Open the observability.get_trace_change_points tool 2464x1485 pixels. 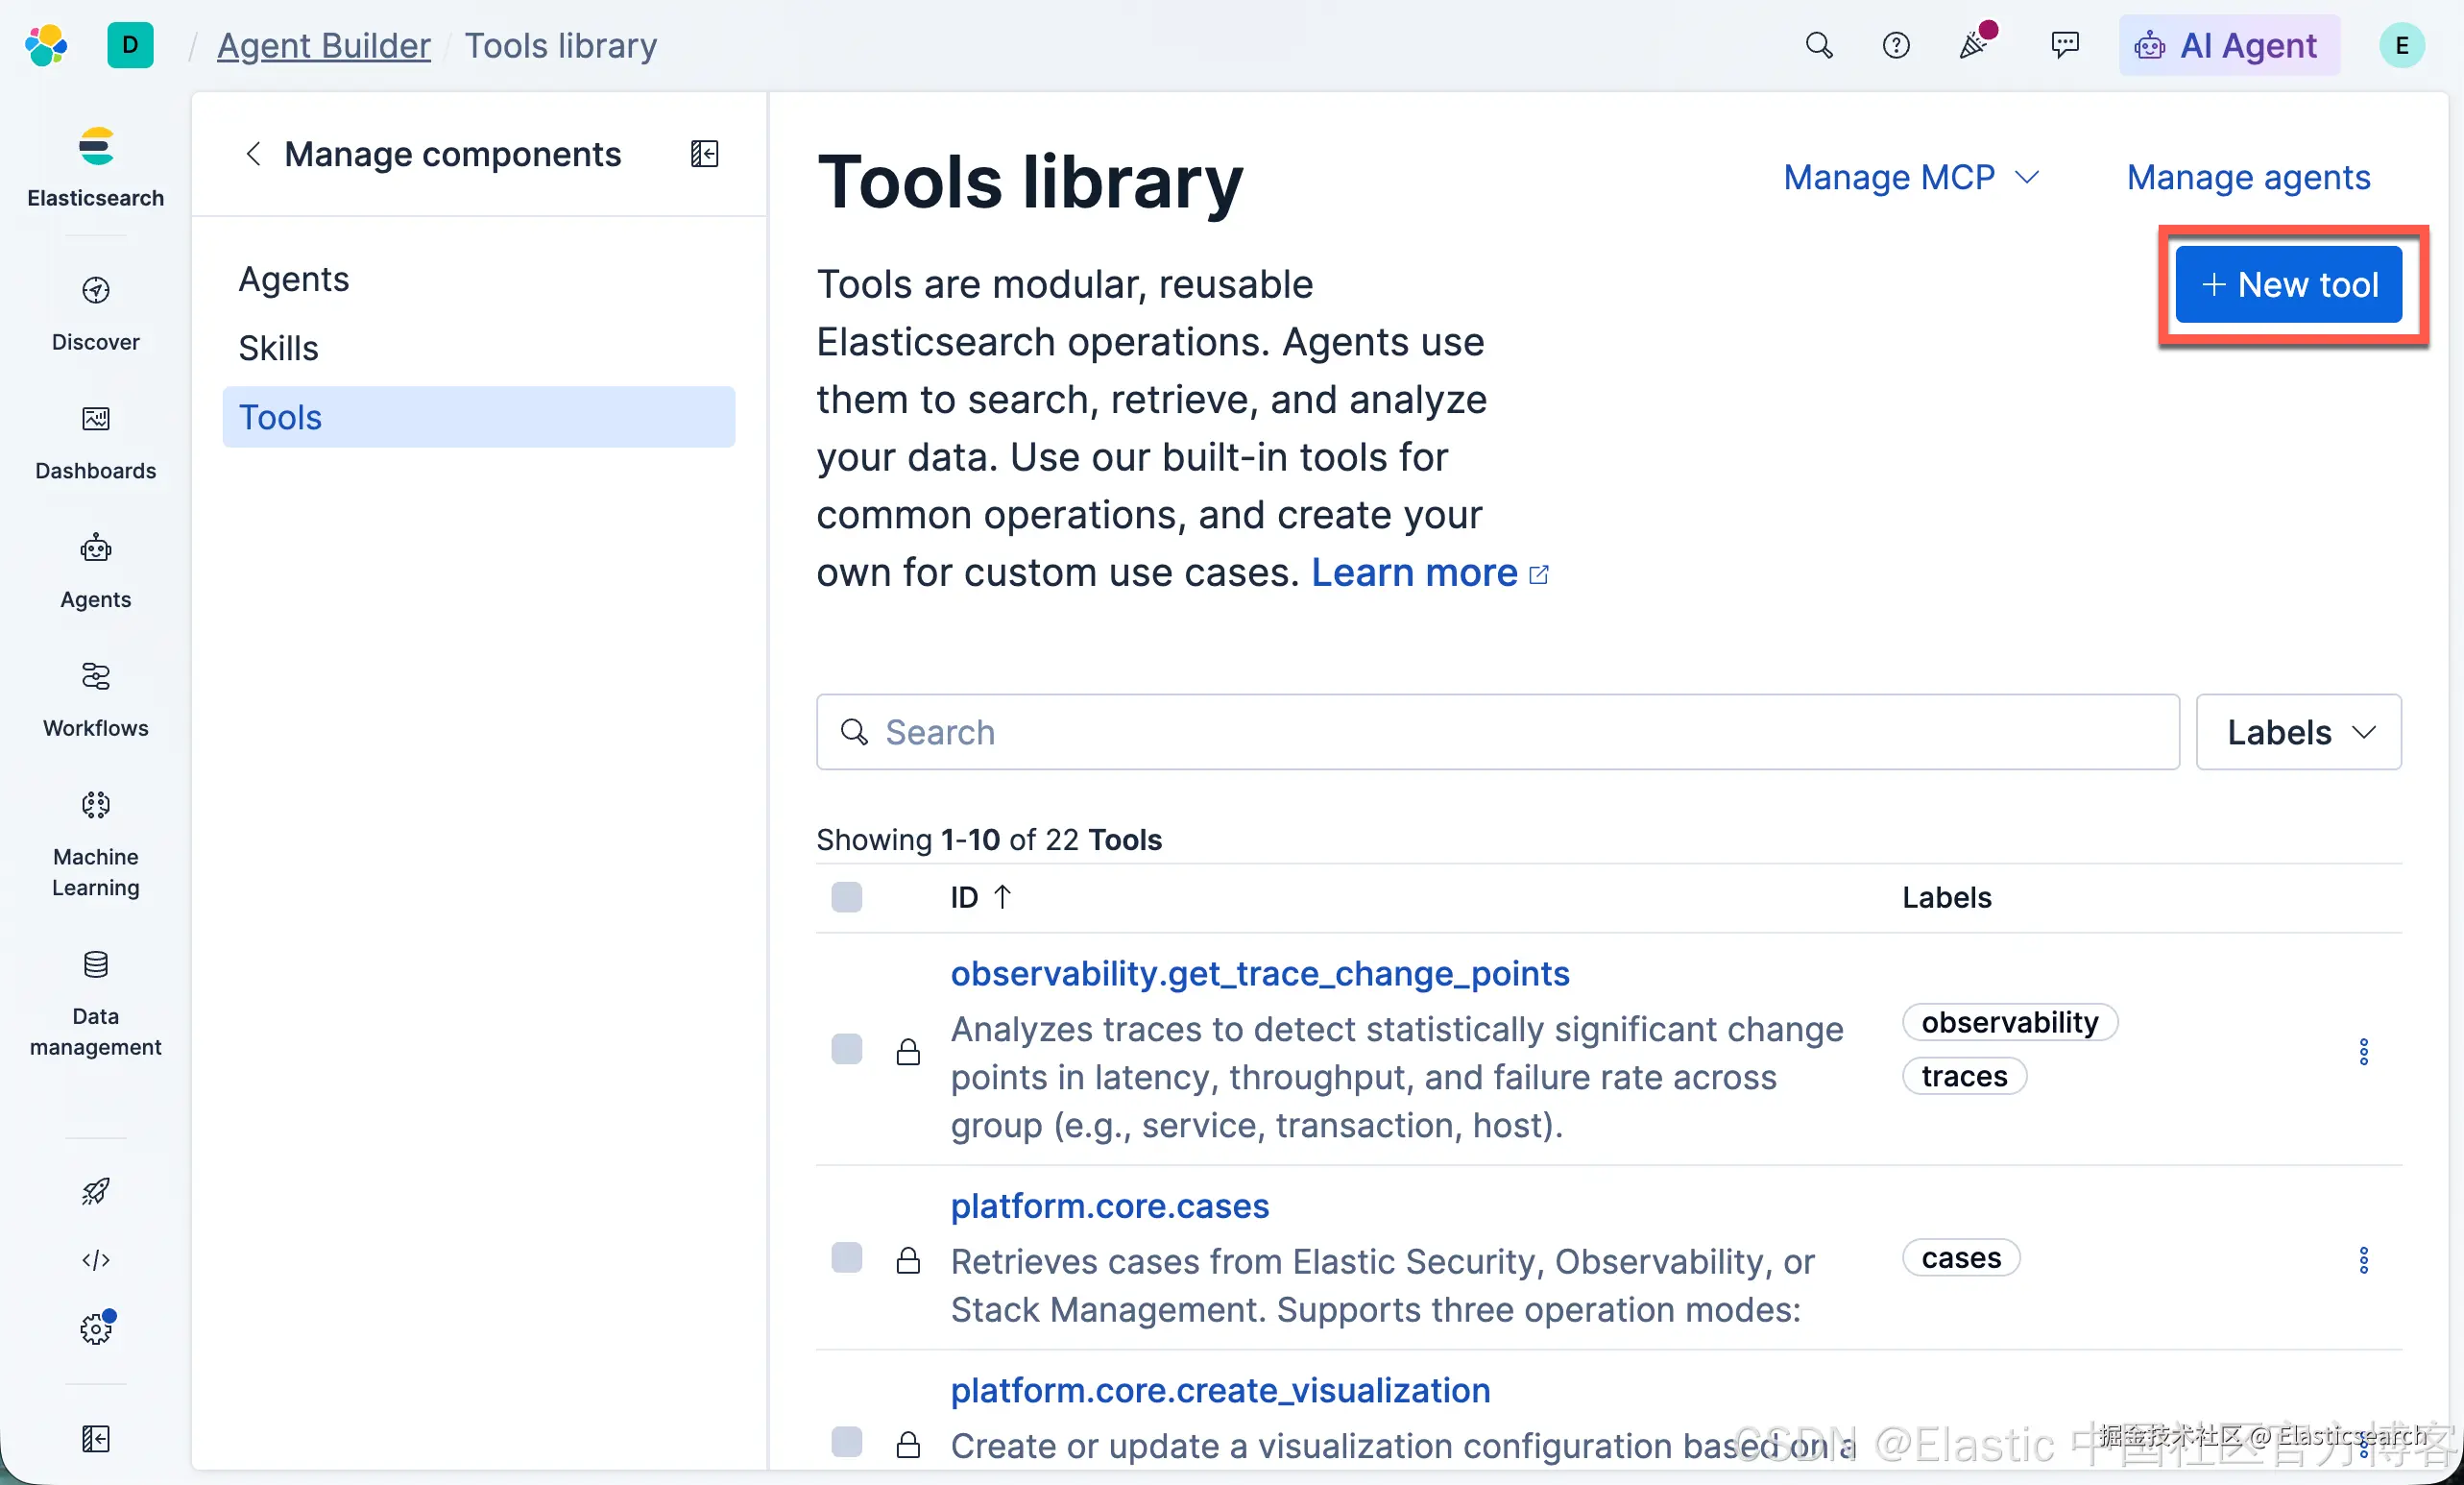coord(1260,973)
